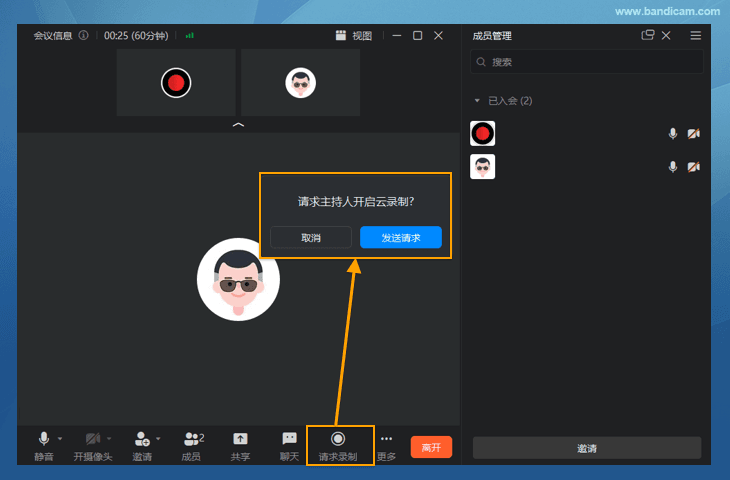Select the sunglasses avatar member row

point(587,167)
